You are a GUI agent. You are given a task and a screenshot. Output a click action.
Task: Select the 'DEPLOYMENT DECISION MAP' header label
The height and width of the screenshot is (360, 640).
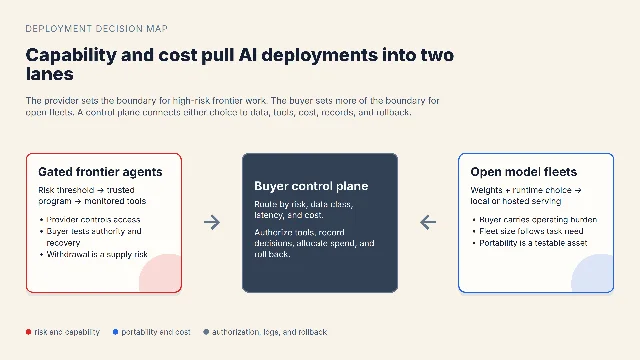coord(96,29)
